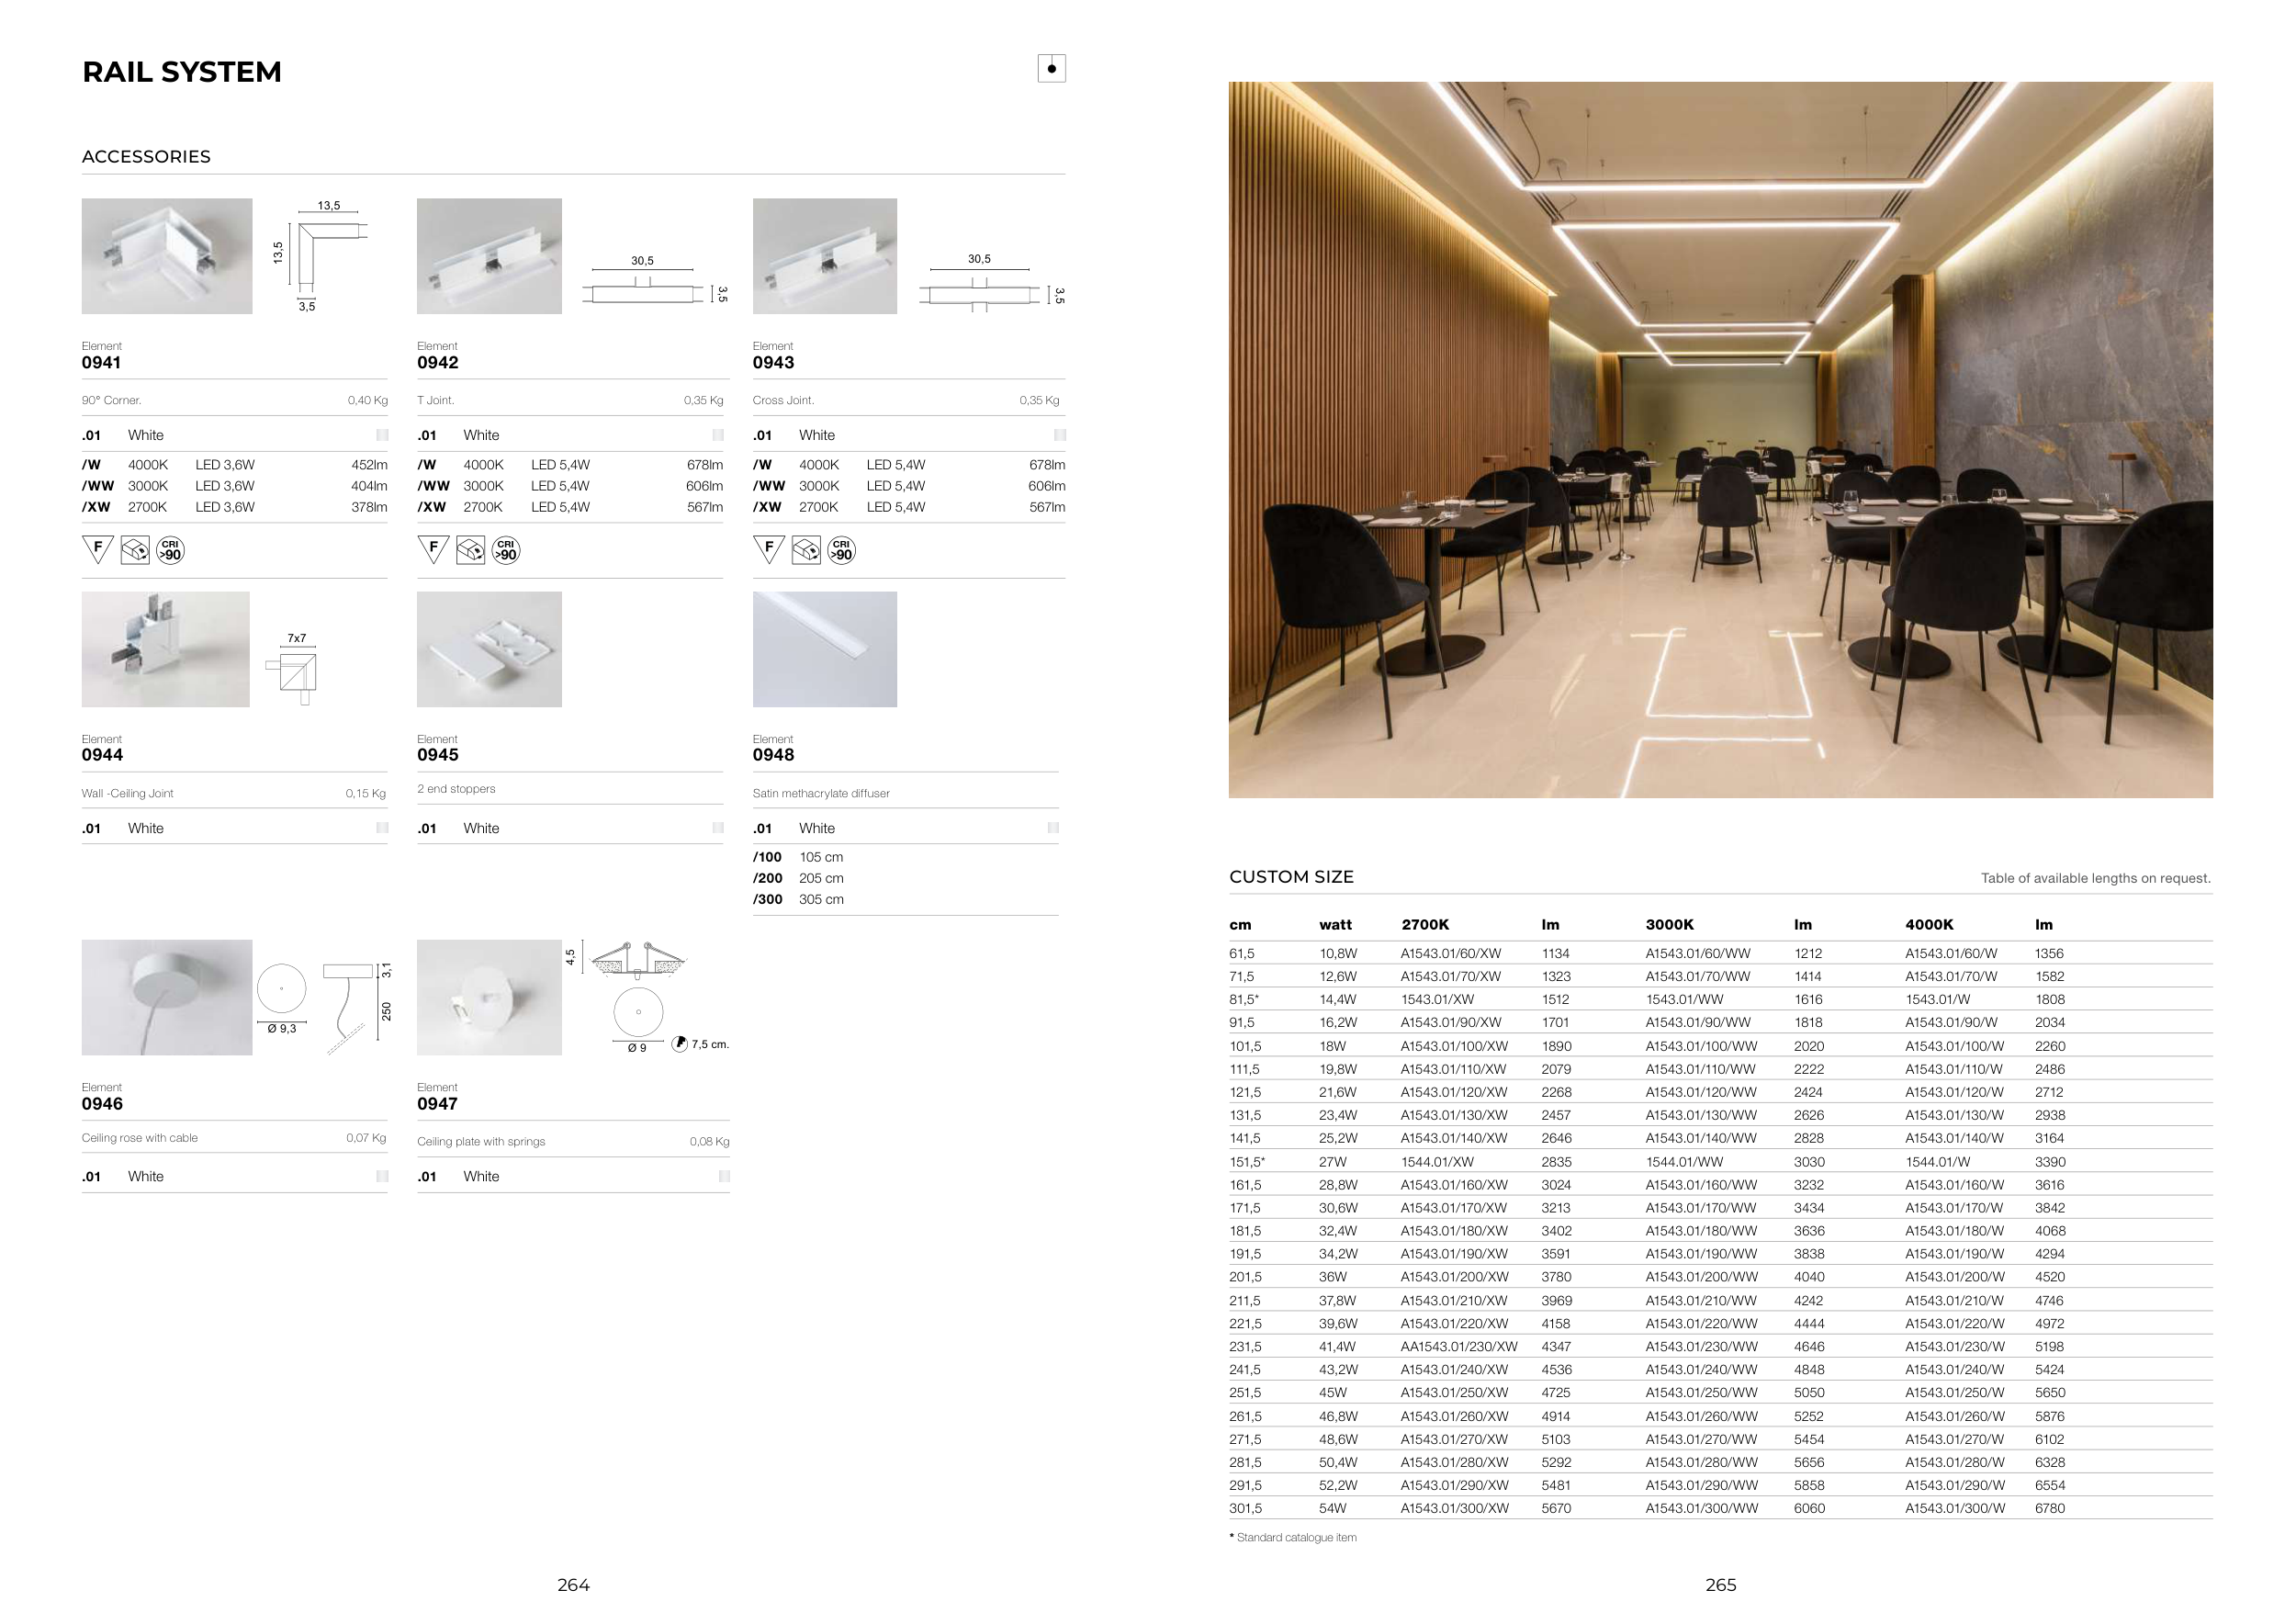Click the square dot icon at top of page
The height and width of the screenshot is (1624, 2296).
click(1051, 69)
